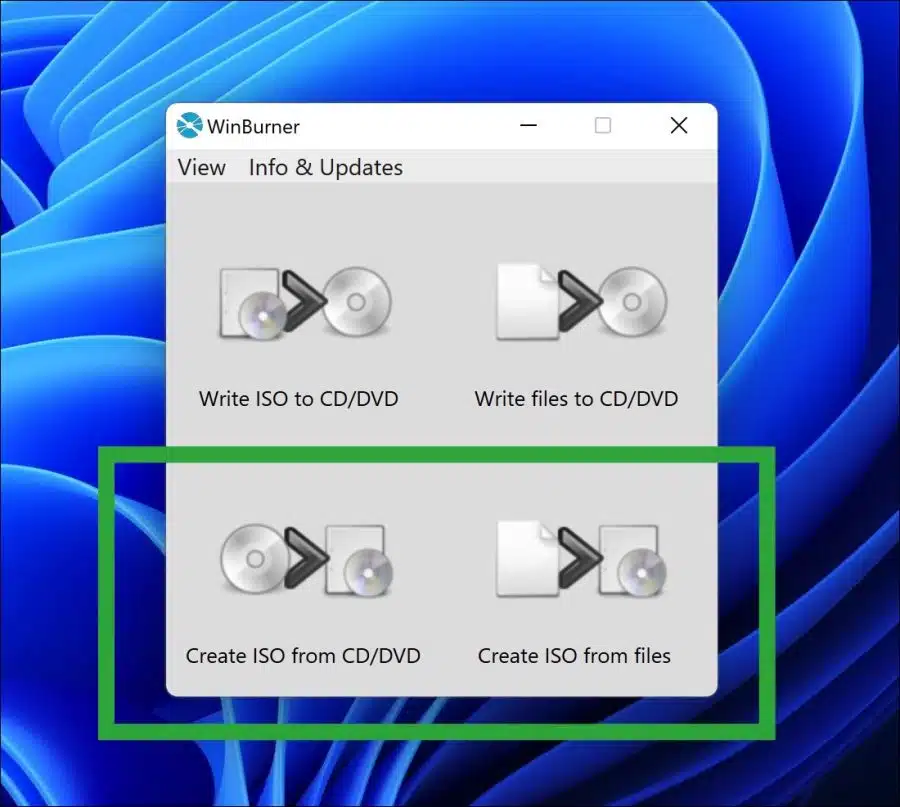Select the 'Create ISO from CD/DVD' label
Screen dimensions: 900x807
tap(303, 655)
